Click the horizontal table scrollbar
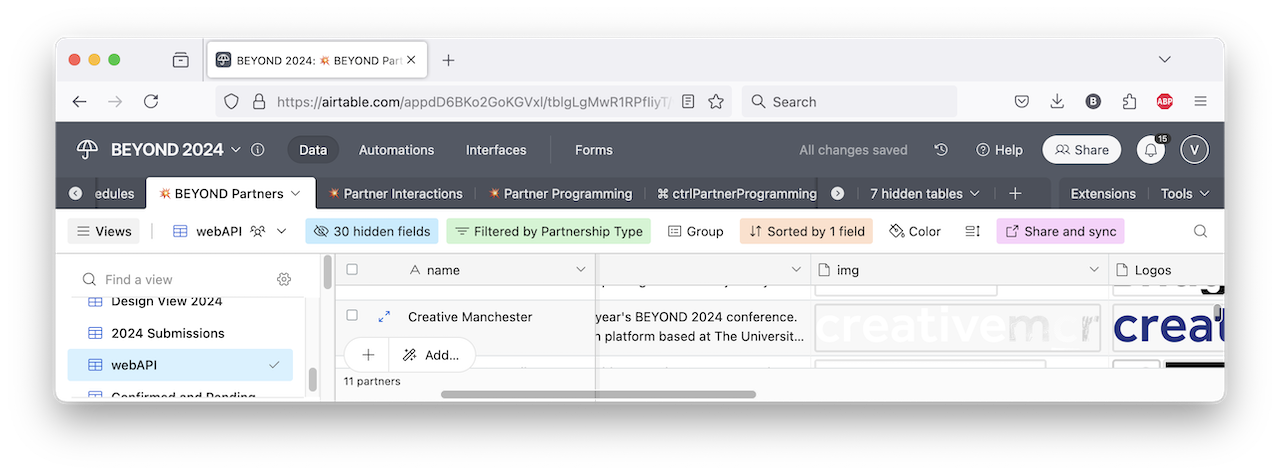1280x475 pixels. [598, 394]
